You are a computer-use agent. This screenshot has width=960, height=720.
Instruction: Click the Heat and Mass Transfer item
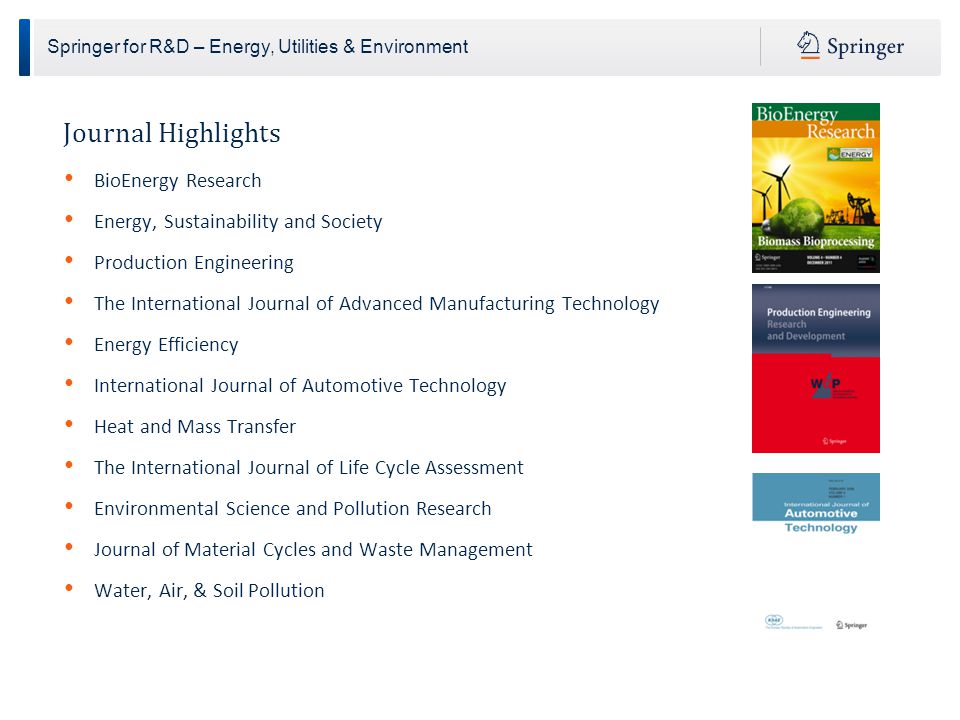[195, 427]
